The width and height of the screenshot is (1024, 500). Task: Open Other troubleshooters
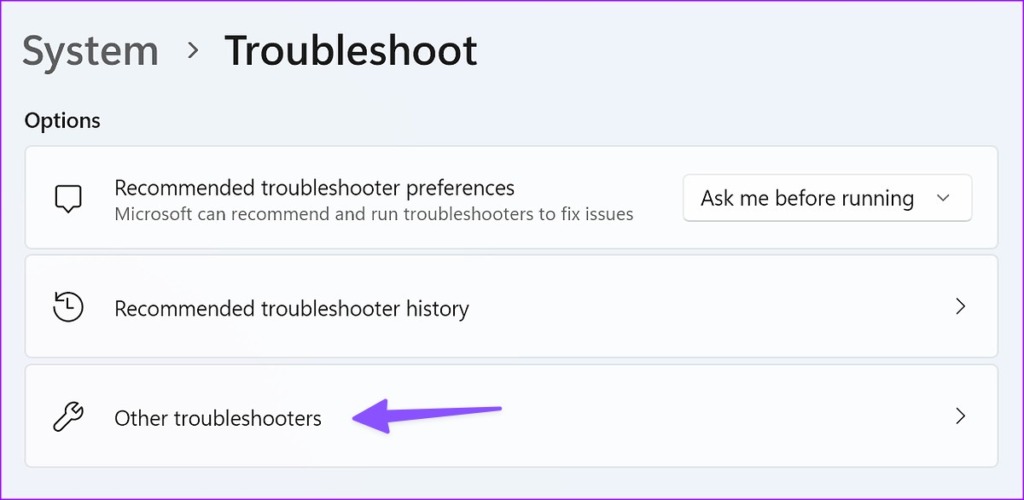[x=218, y=418]
